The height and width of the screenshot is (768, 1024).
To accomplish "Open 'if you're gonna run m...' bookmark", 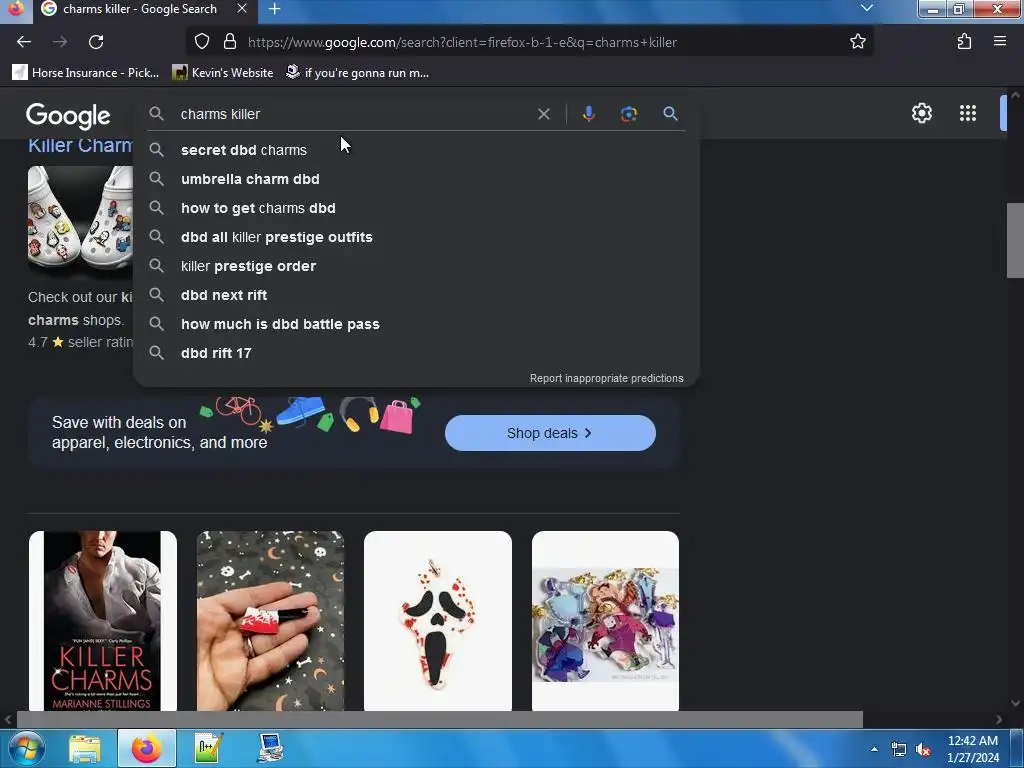I will (358, 72).
